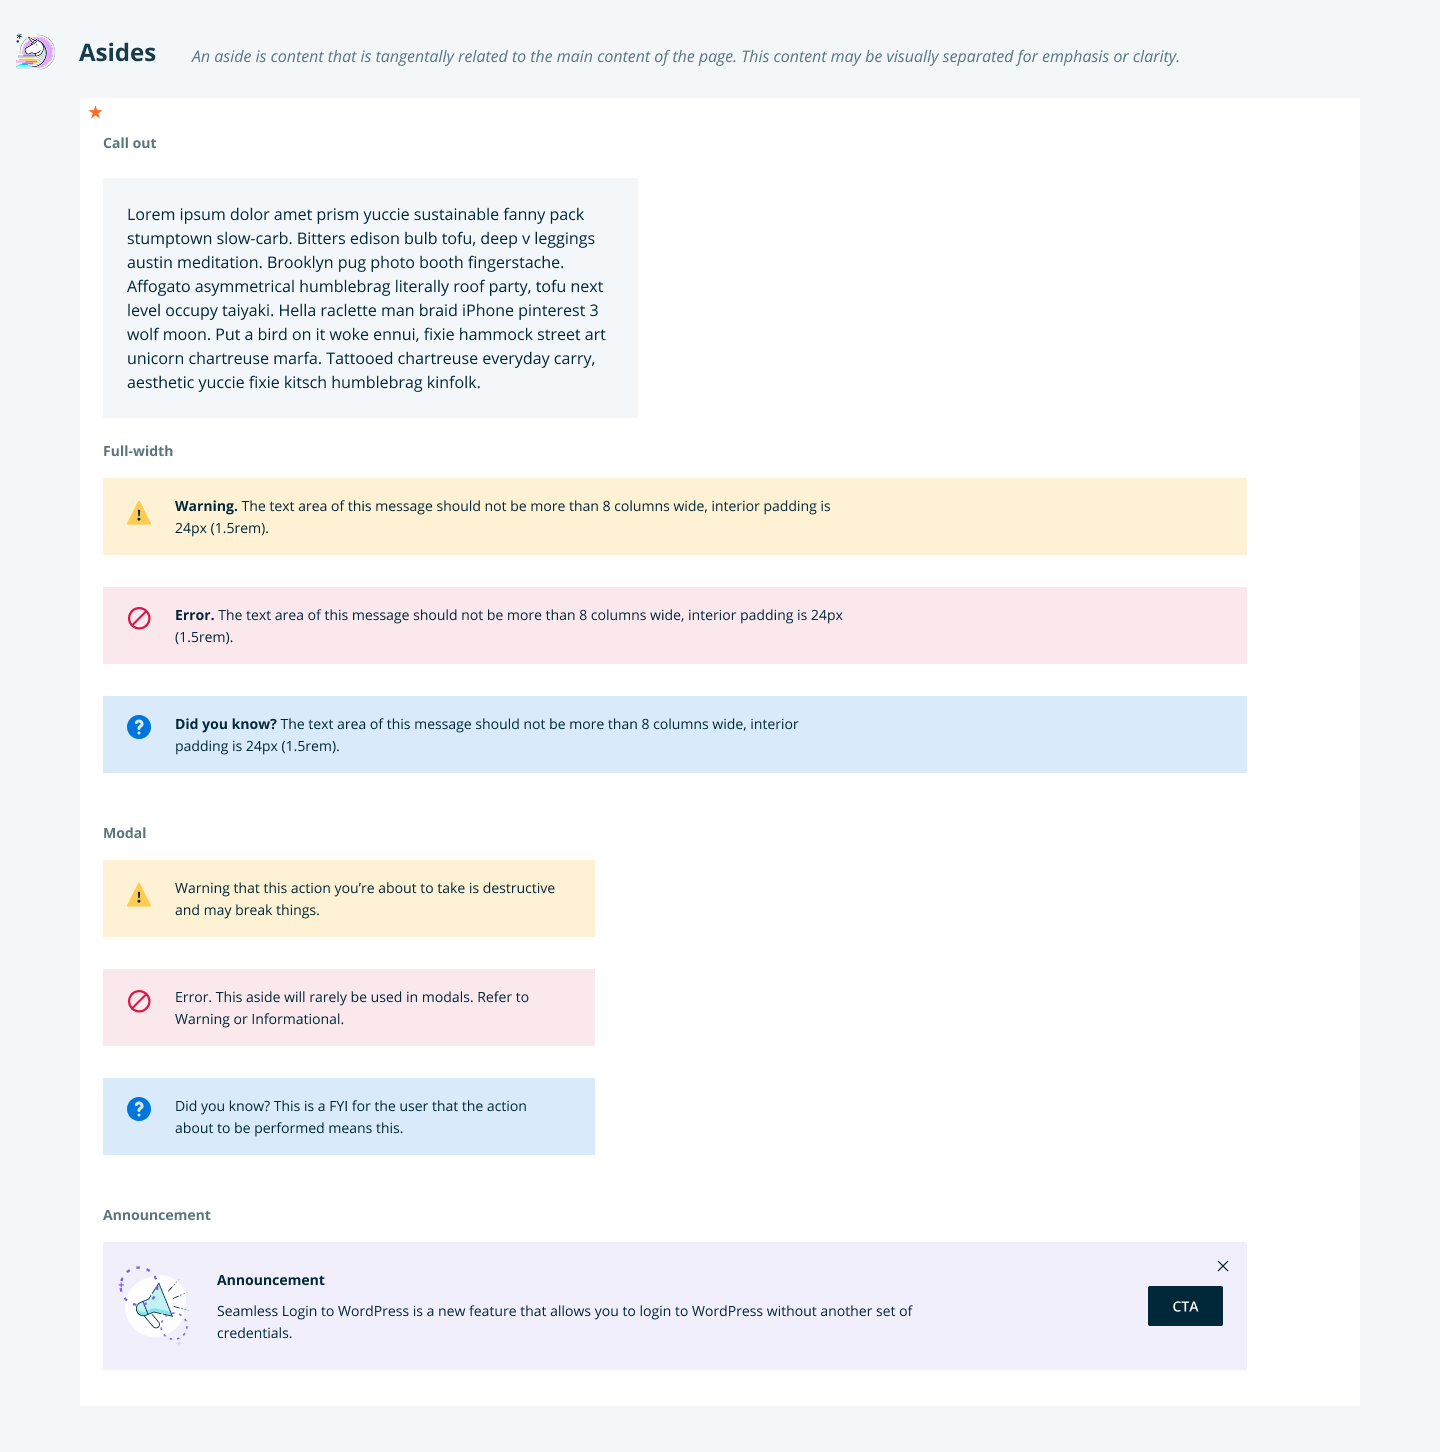
Task: Click the unicorn logo icon beside Asides
Action: pos(35,51)
